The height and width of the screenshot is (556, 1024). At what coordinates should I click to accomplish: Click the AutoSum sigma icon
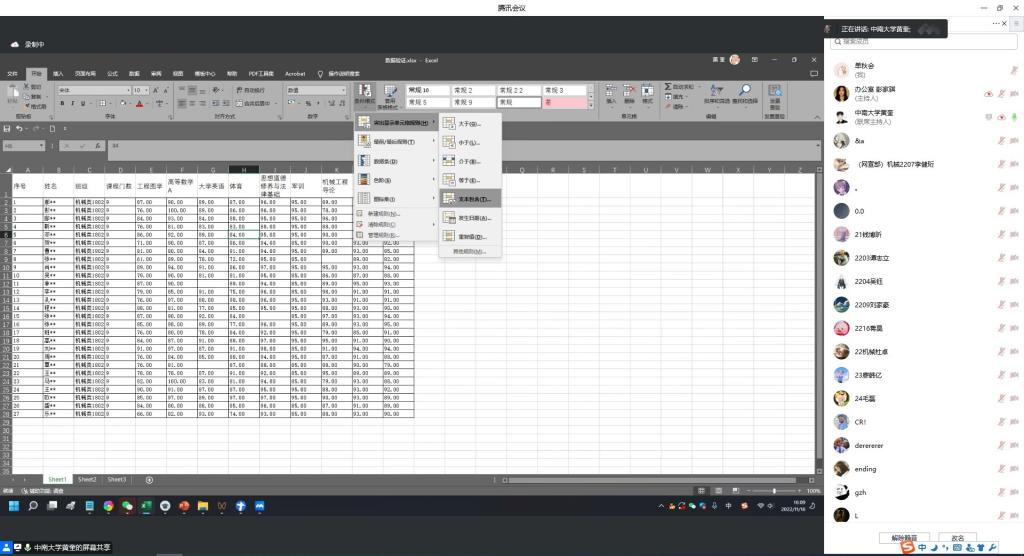coord(667,86)
